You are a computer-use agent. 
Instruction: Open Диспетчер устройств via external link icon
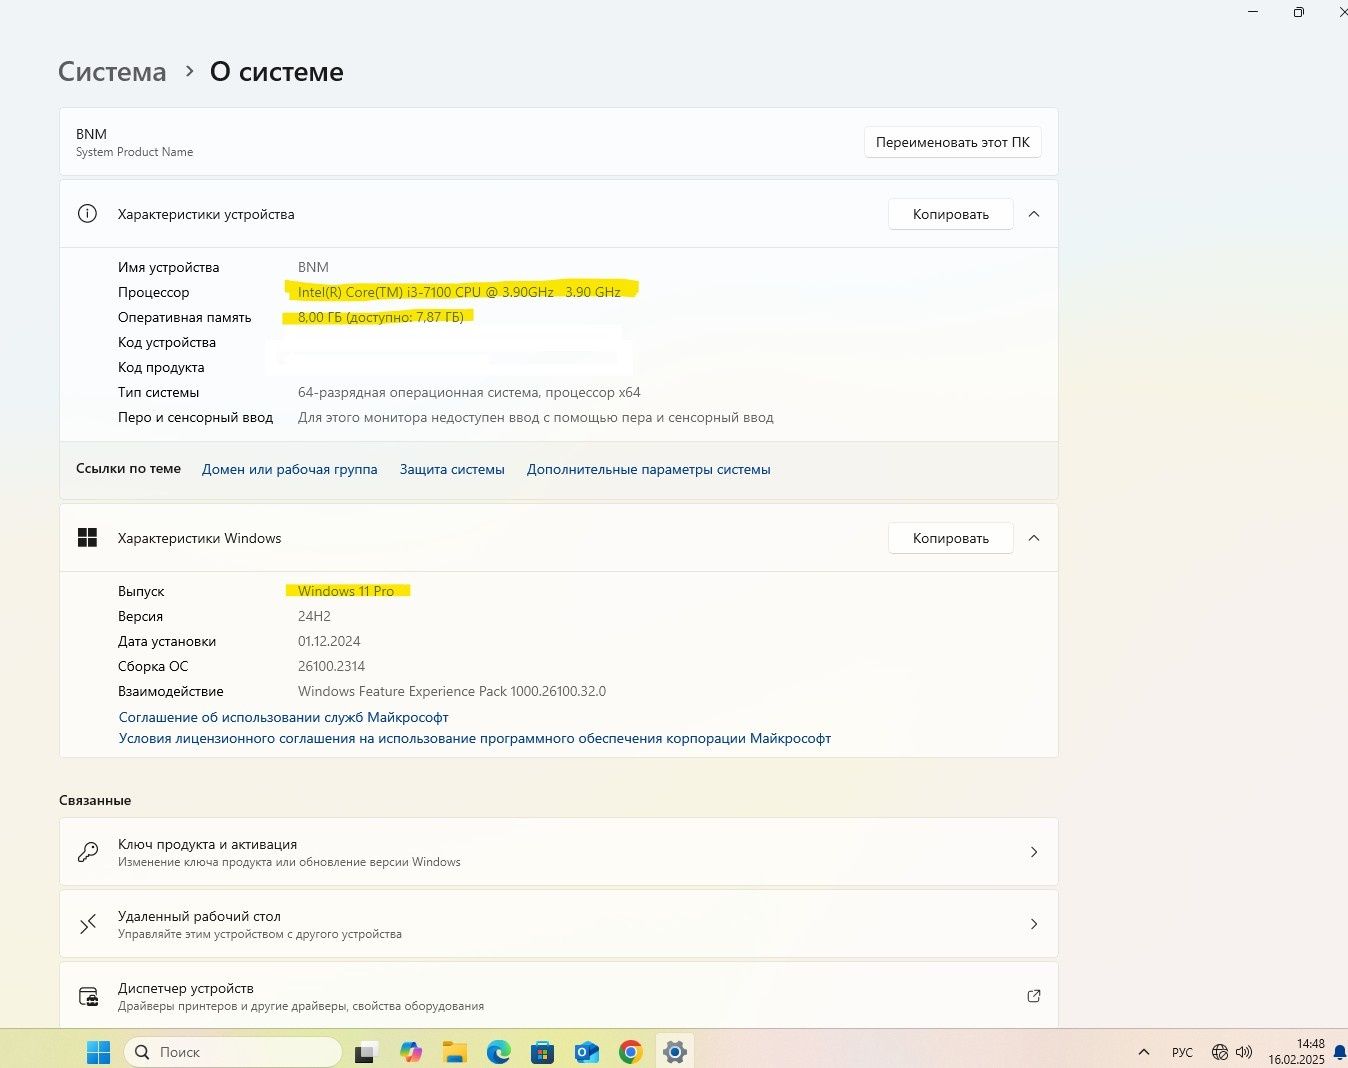pyautogui.click(x=1034, y=996)
